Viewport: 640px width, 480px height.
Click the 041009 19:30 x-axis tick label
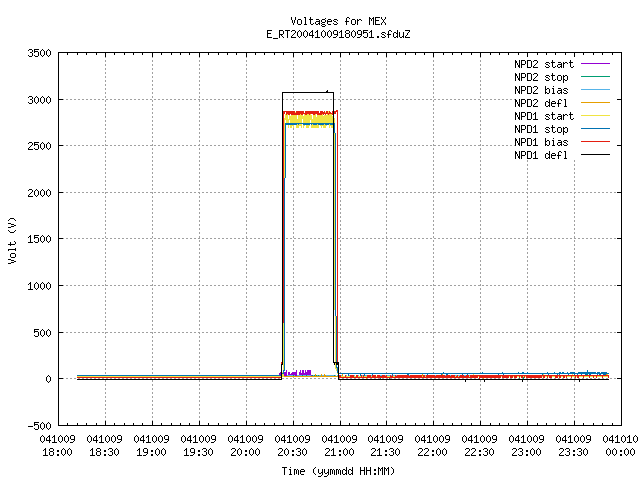coord(198,446)
